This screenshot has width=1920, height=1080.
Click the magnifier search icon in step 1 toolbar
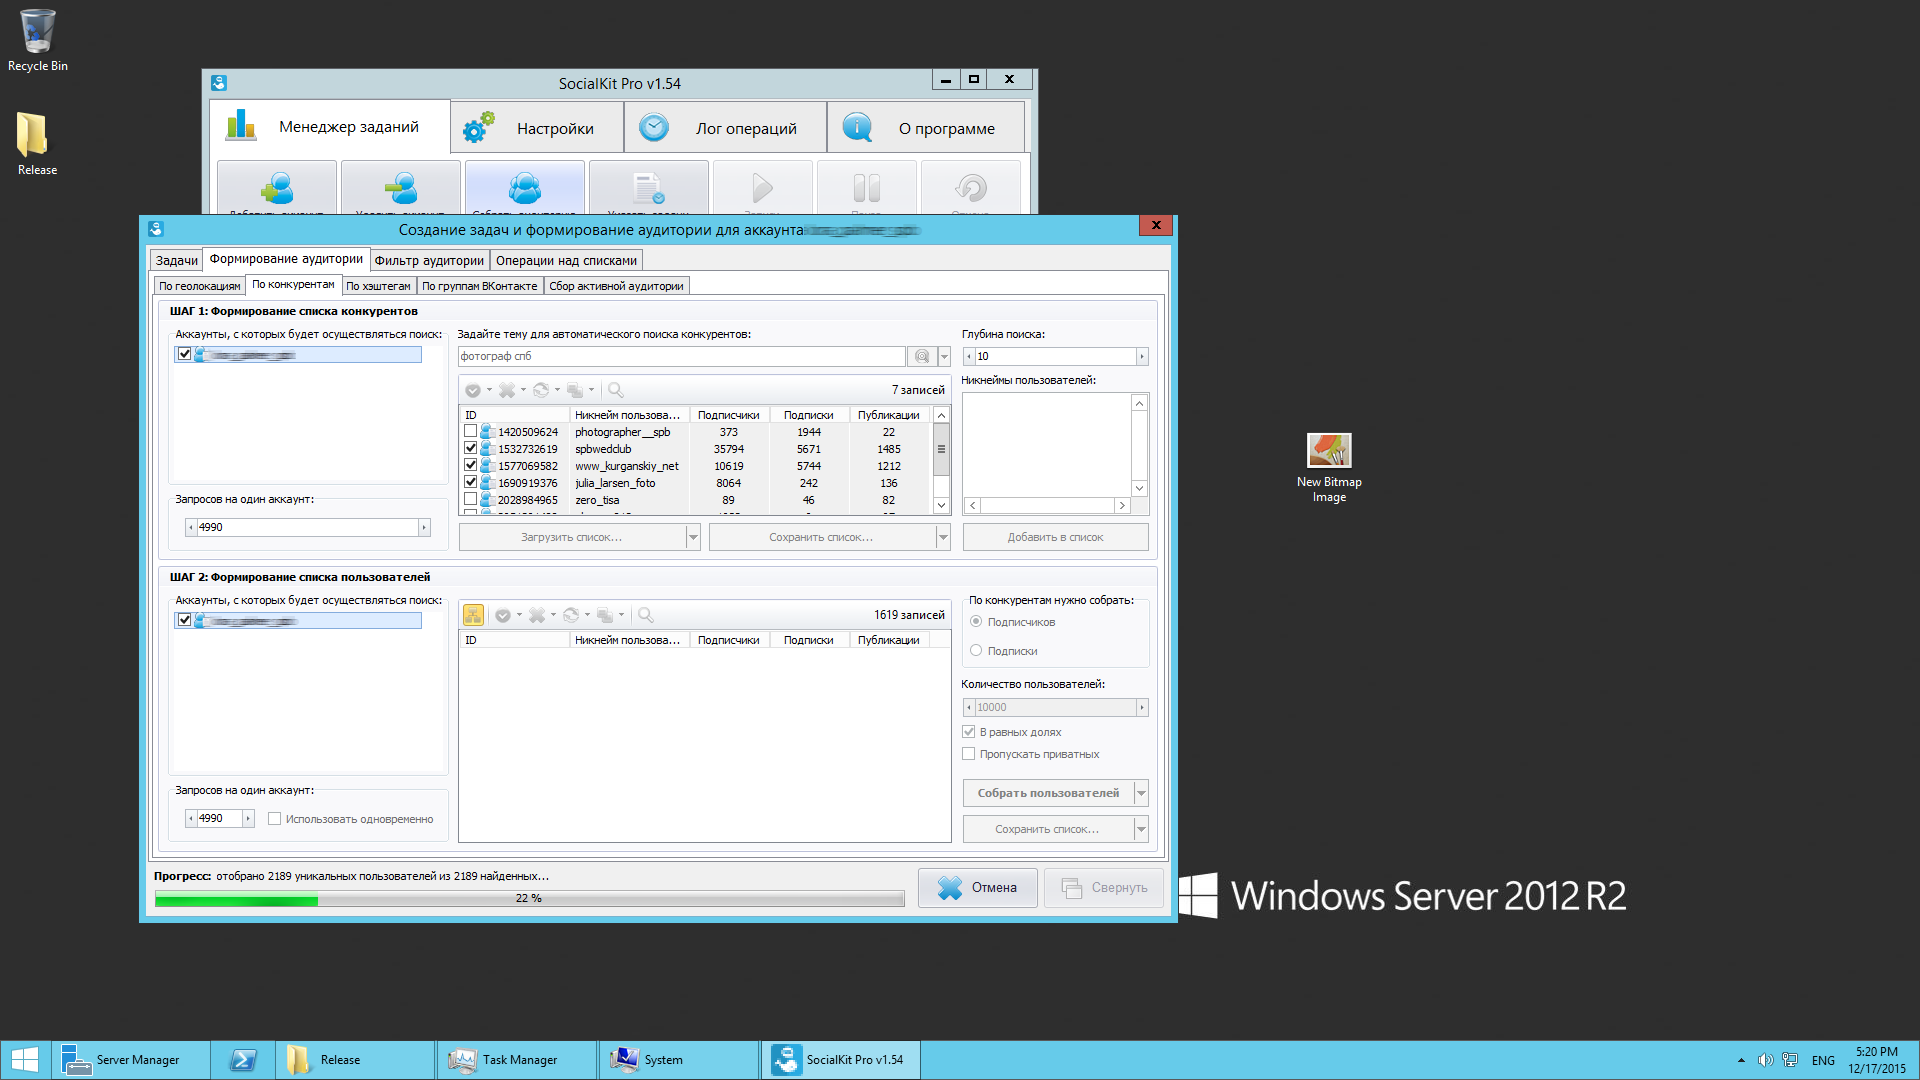coord(616,390)
